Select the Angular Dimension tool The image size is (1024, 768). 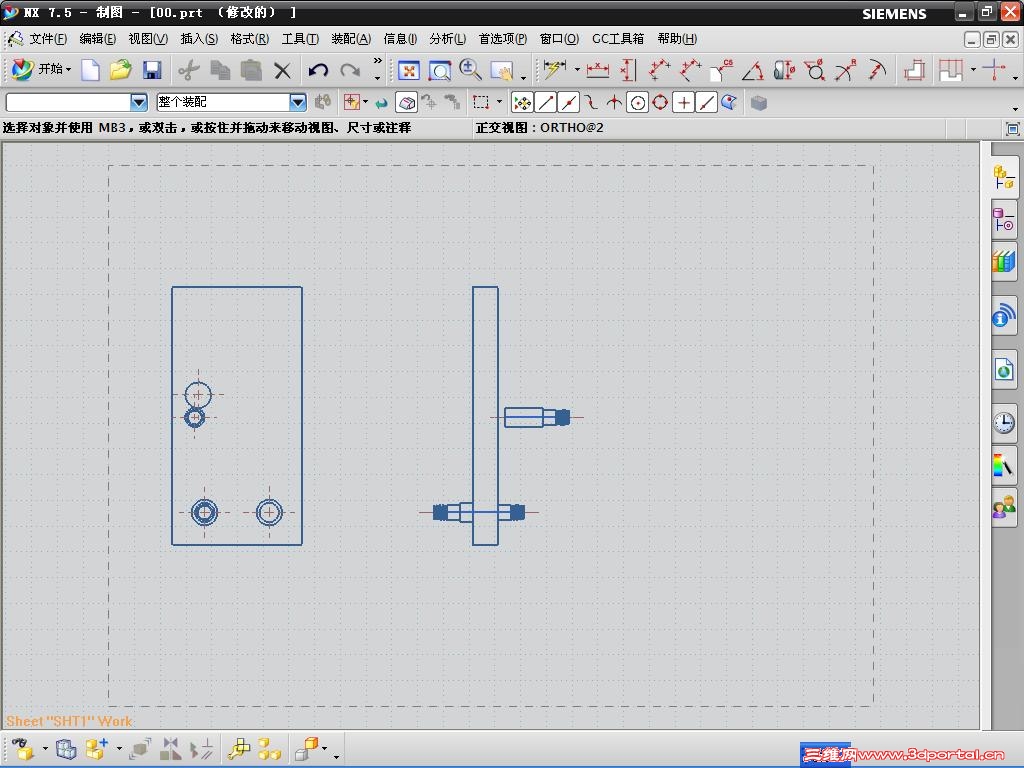coord(753,70)
